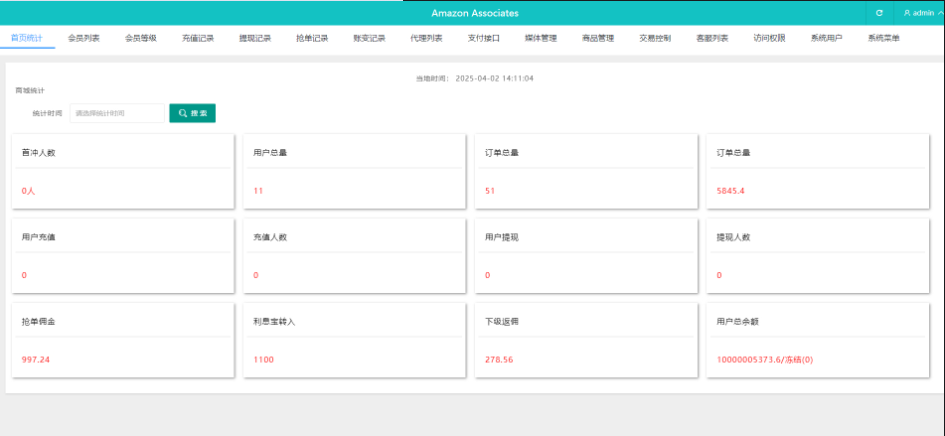Select the 系统用户 tab
This screenshot has width=945, height=436.
pos(826,38)
